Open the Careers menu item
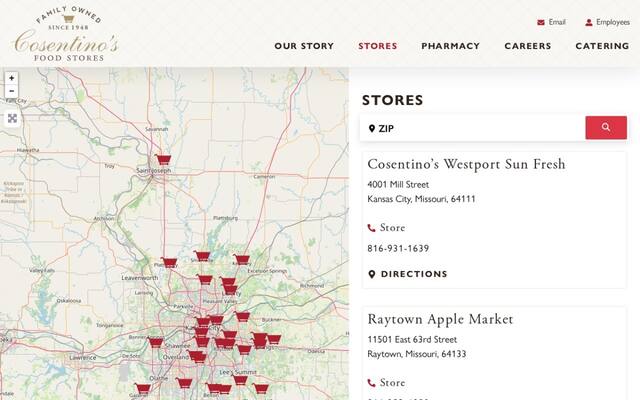The image size is (640, 400). [528, 46]
